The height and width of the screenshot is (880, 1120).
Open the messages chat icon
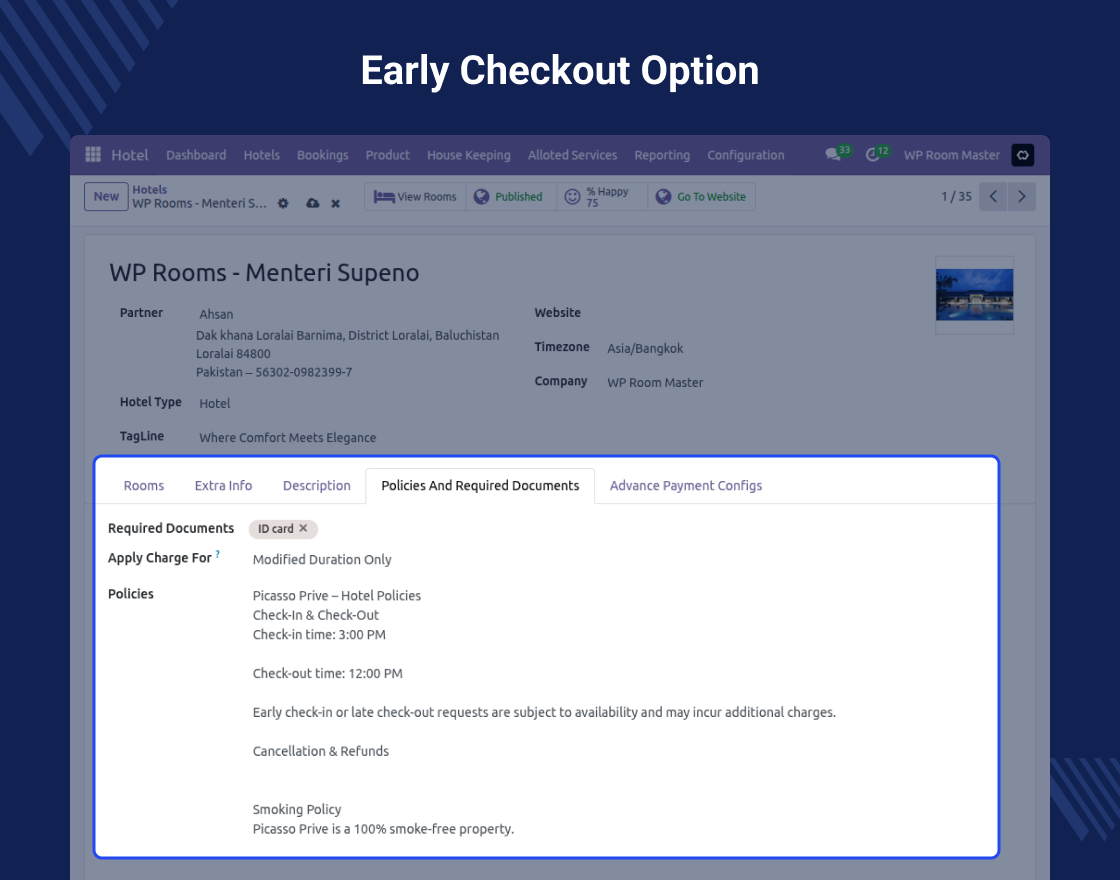pyautogui.click(x=832, y=155)
